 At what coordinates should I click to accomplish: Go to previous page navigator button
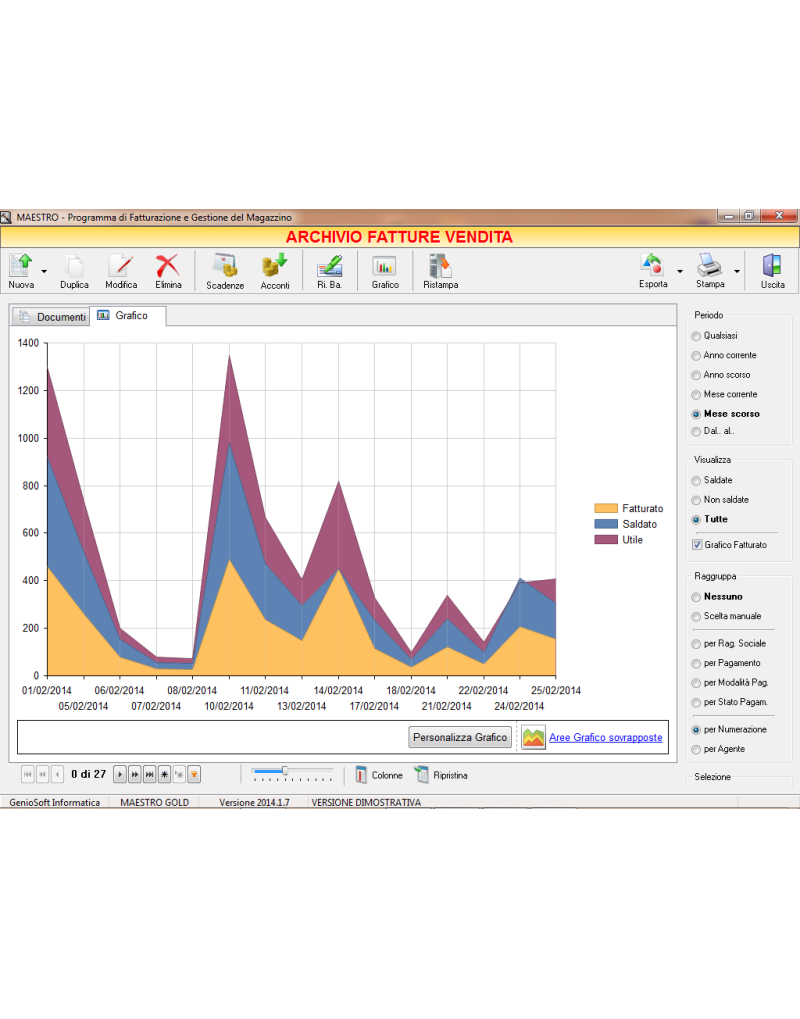[x=42, y=774]
